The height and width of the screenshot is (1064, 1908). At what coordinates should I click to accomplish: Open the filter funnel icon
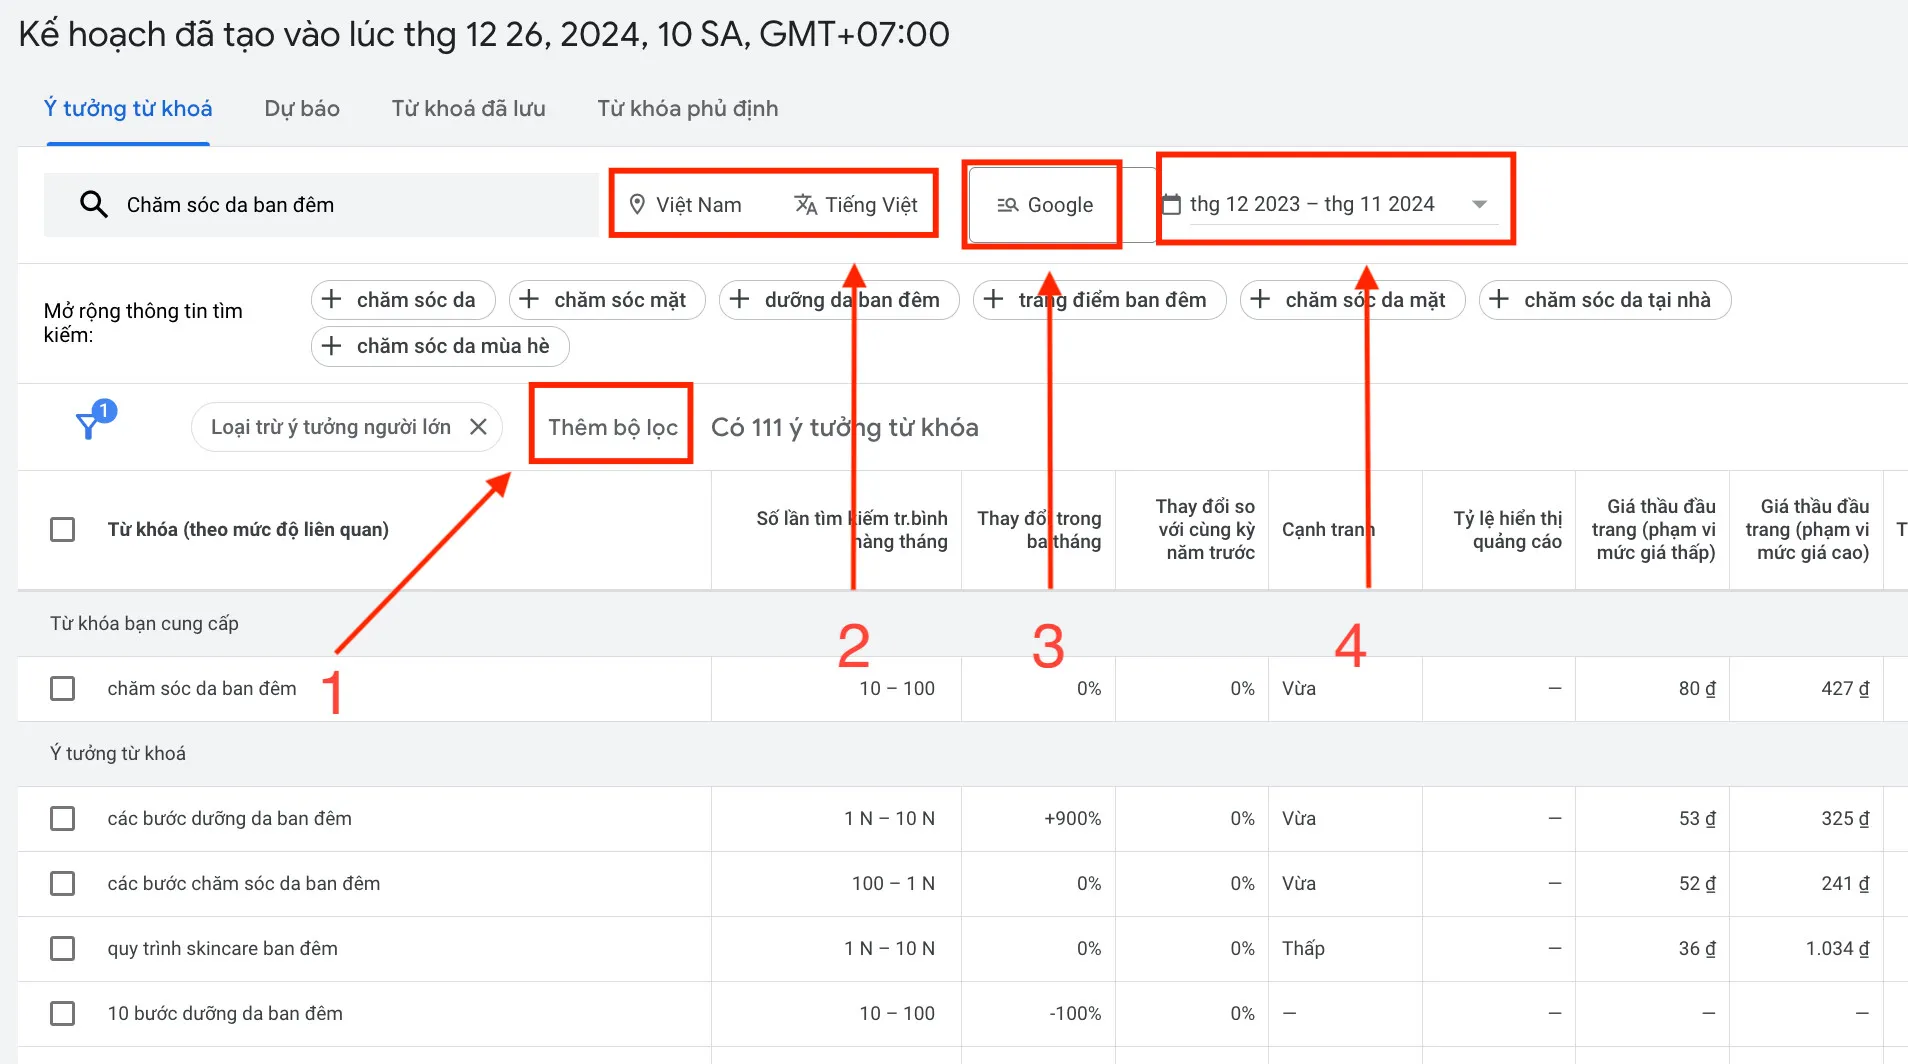click(x=90, y=425)
